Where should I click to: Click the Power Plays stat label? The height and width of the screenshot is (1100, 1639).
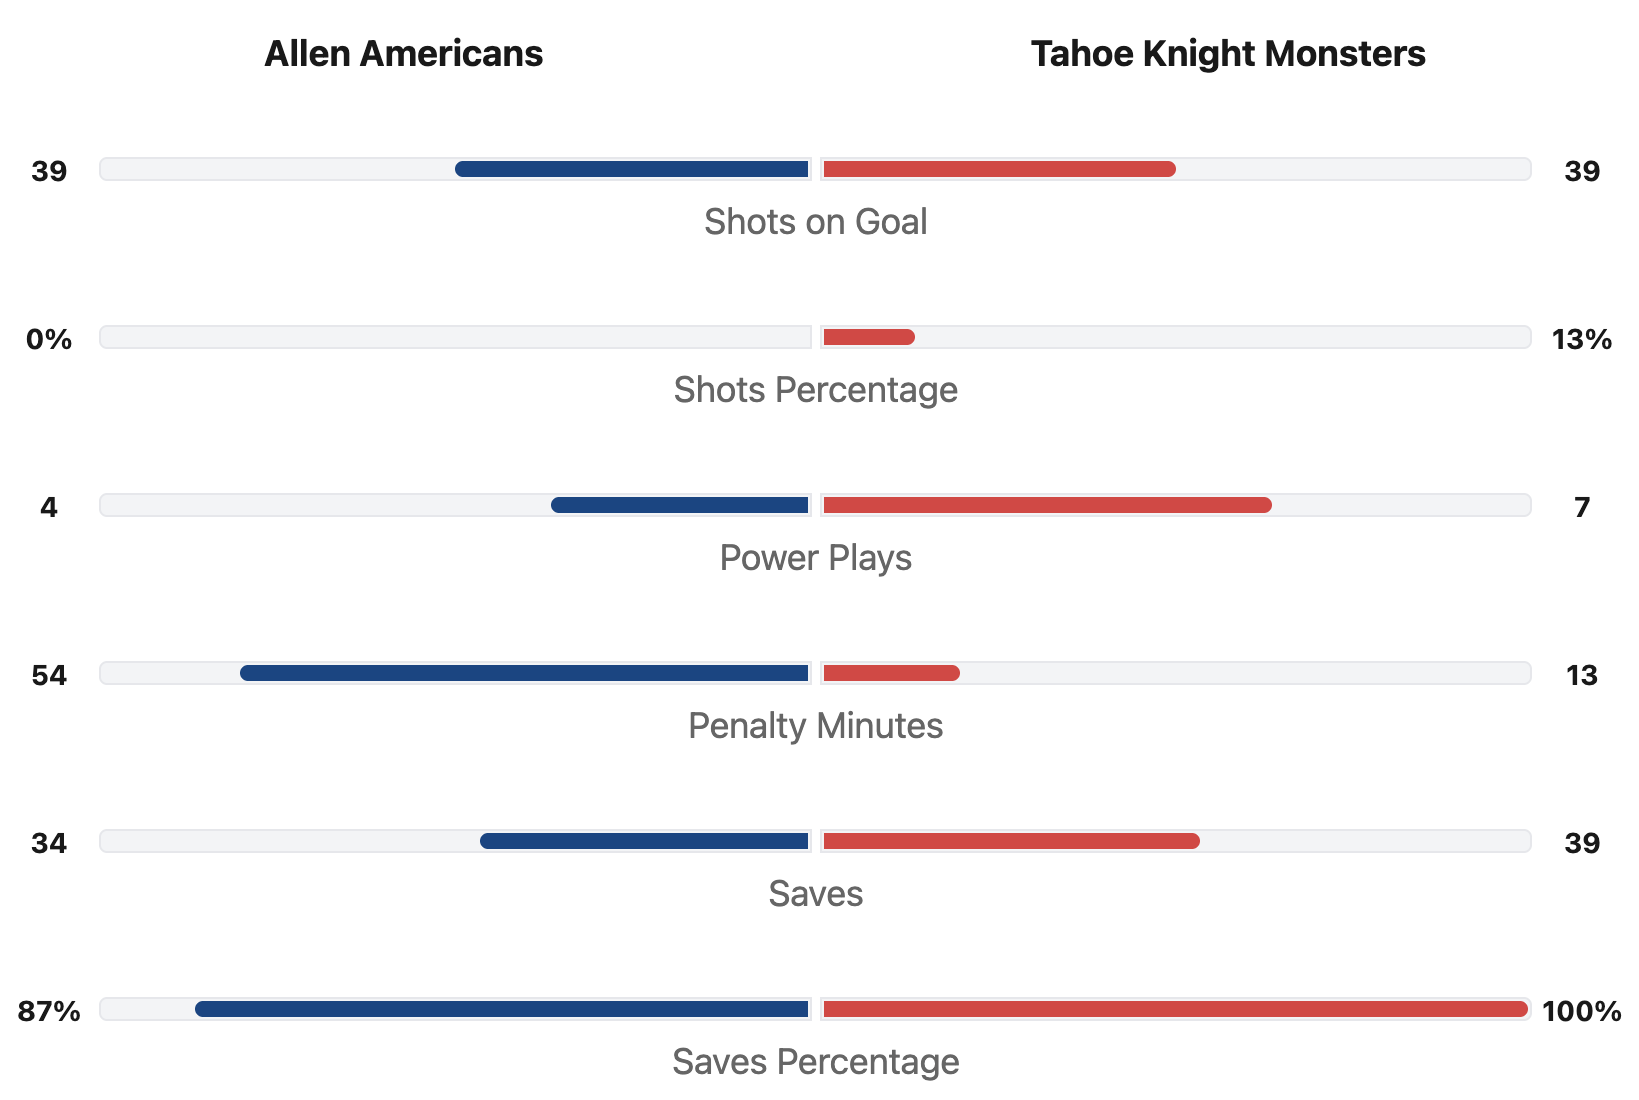pos(815,558)
